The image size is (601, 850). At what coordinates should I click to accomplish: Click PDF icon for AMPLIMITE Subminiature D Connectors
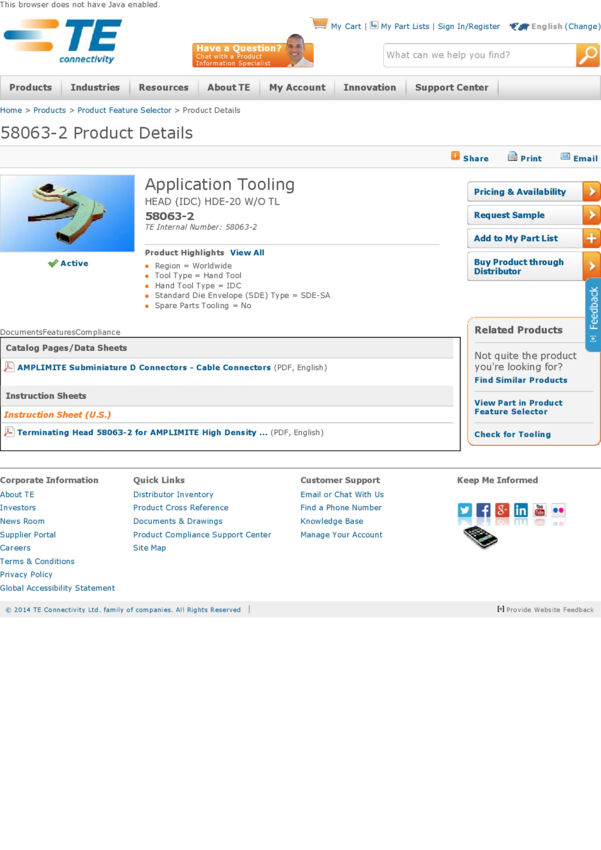(9, 367)
